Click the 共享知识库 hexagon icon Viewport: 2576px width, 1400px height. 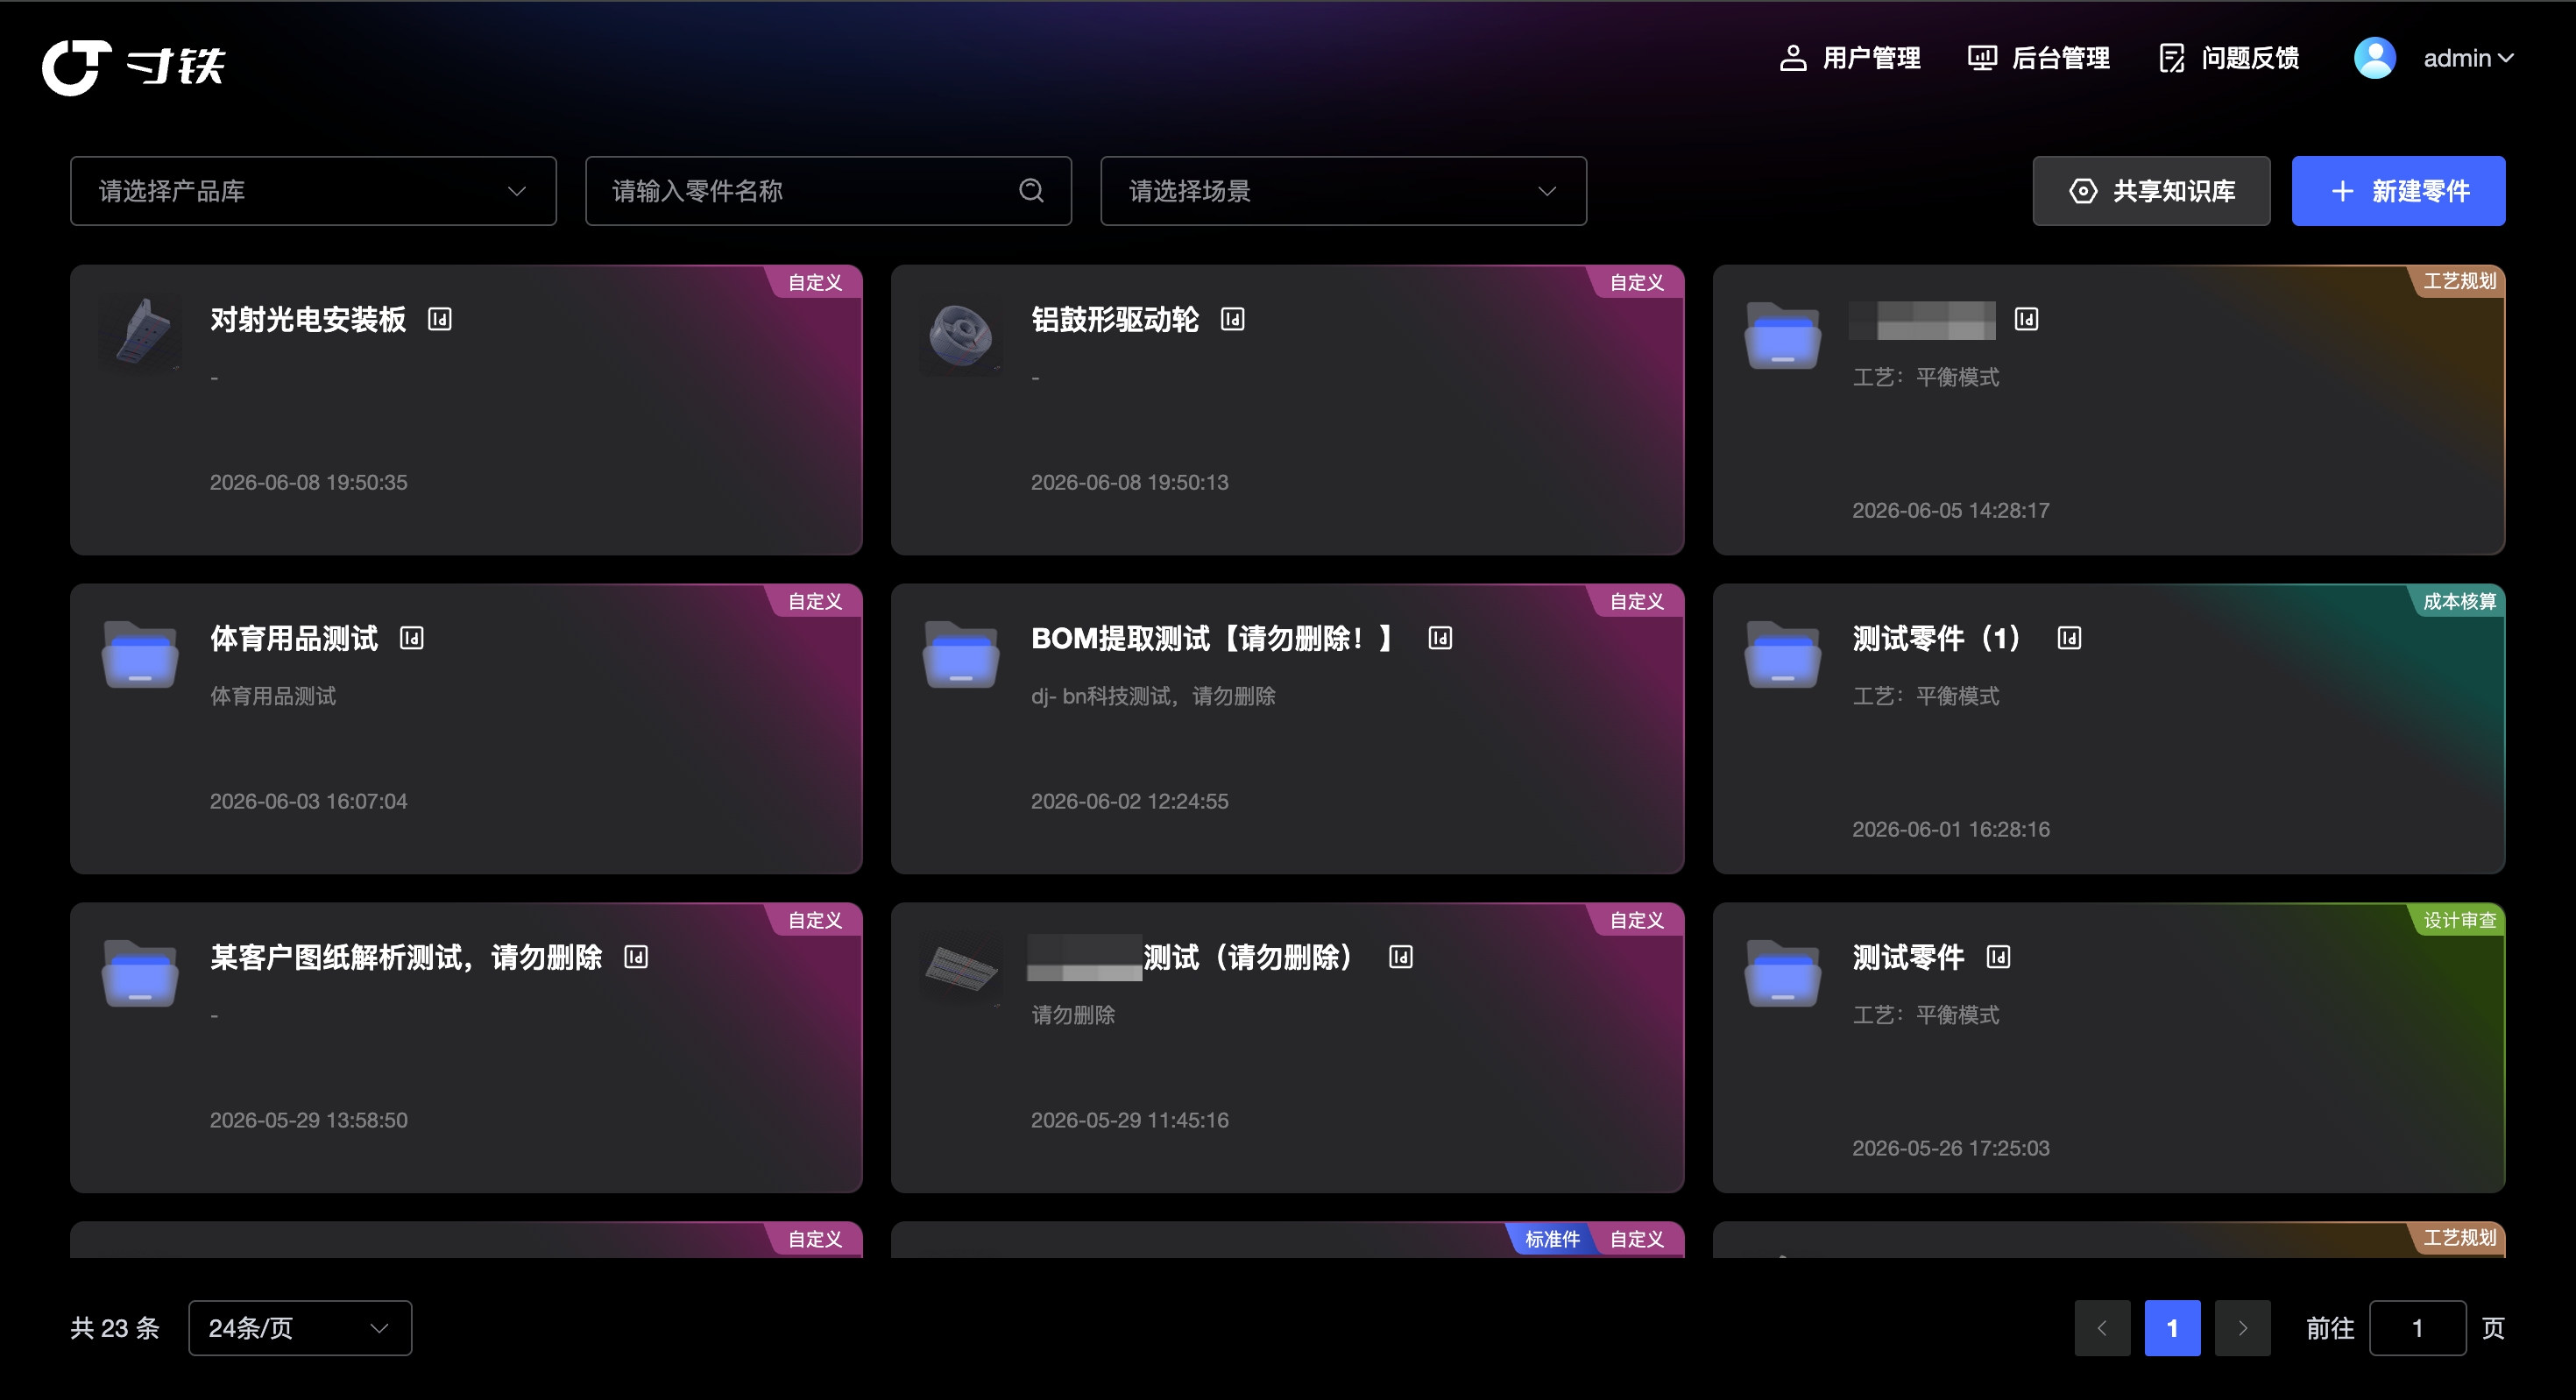[2083, 191]
